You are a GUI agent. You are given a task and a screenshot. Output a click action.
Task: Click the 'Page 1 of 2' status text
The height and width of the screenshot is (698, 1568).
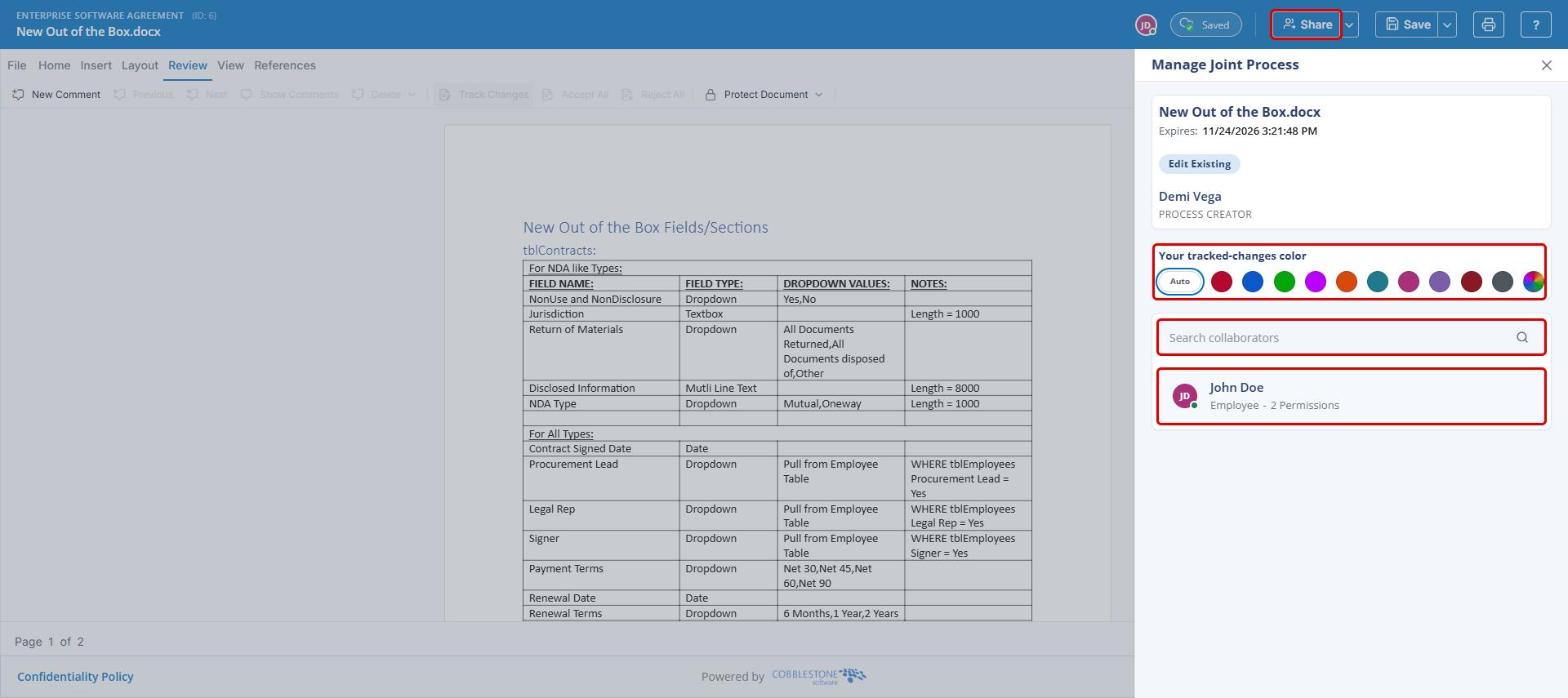point(49,642)
